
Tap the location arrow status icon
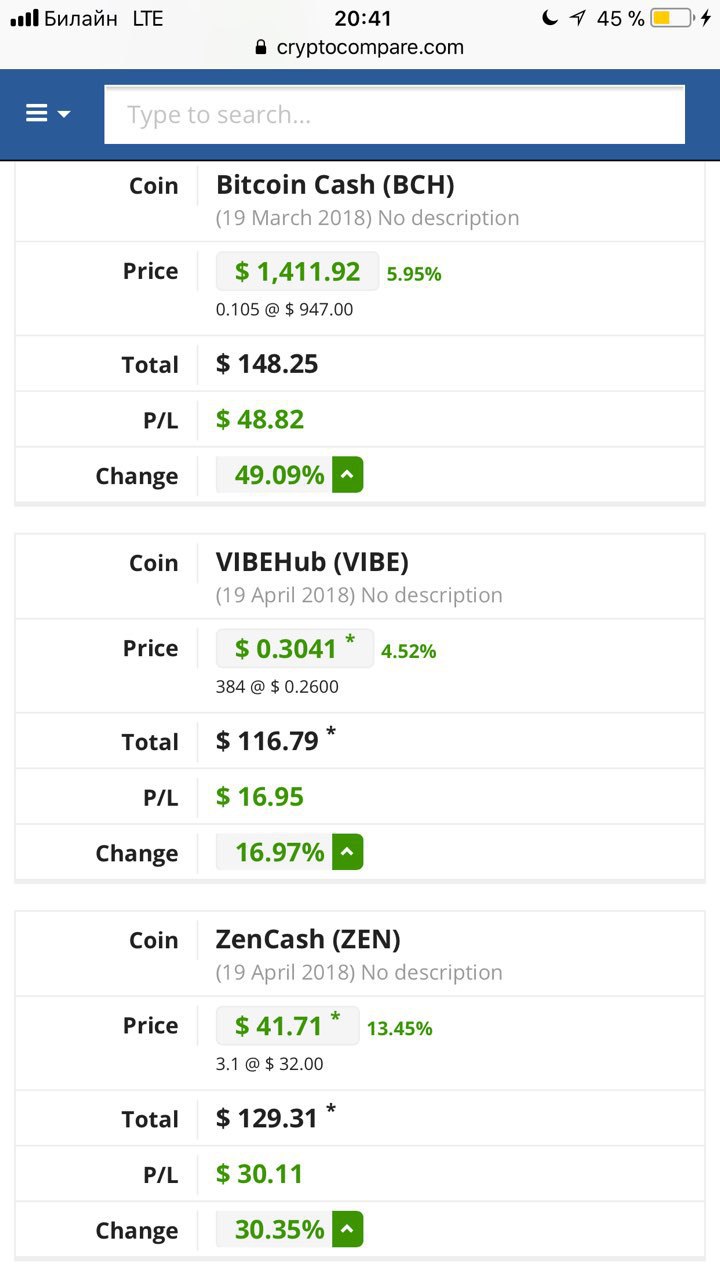pos(578,18)
